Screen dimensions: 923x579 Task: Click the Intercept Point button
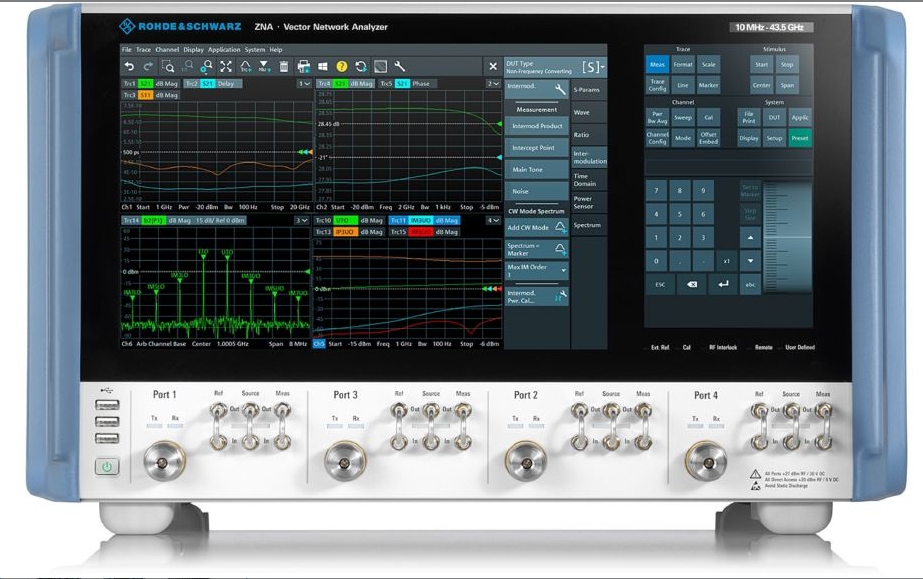537,147
